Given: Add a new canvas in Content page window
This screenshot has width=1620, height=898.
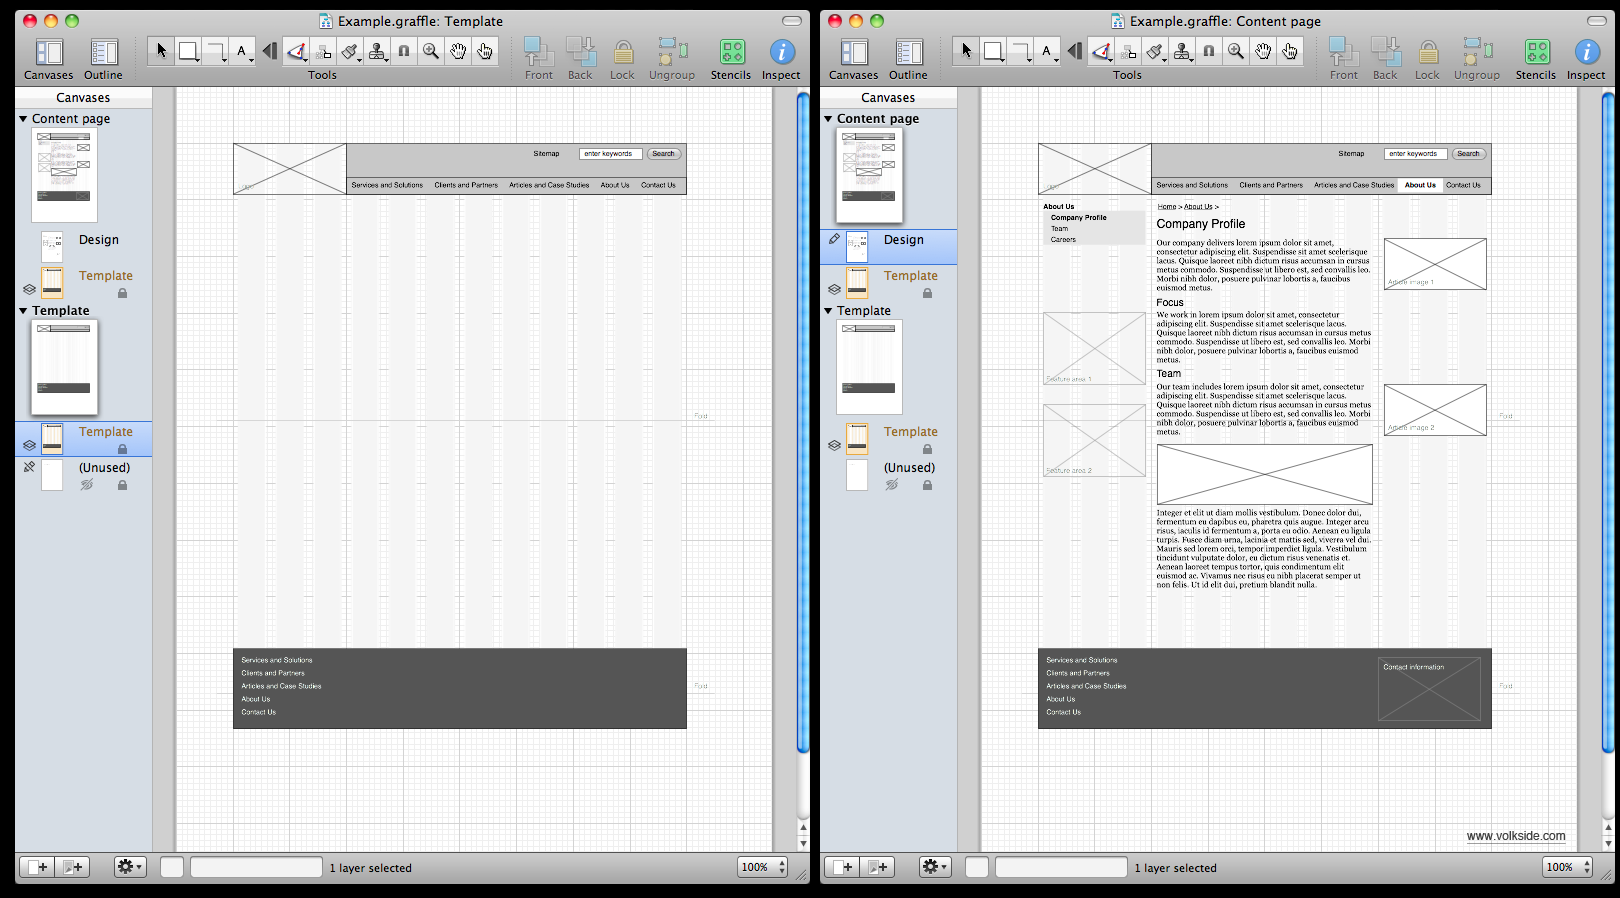Looking at the screenshot, I should [841, 867].
